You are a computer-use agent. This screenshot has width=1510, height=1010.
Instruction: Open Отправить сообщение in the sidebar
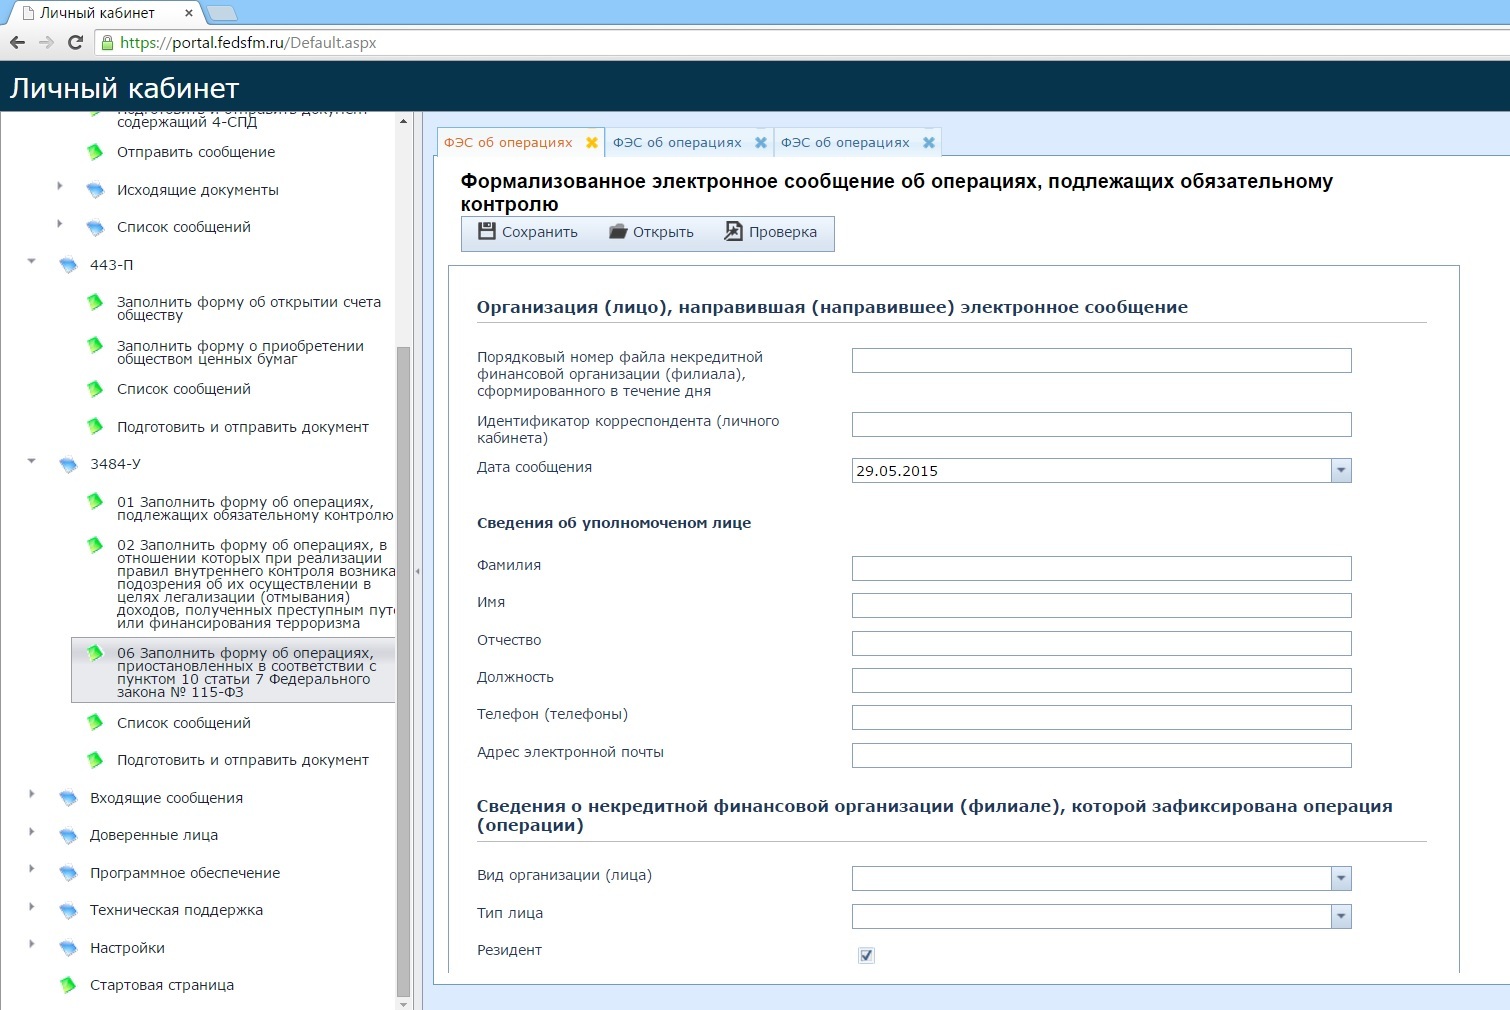[196, 152]
